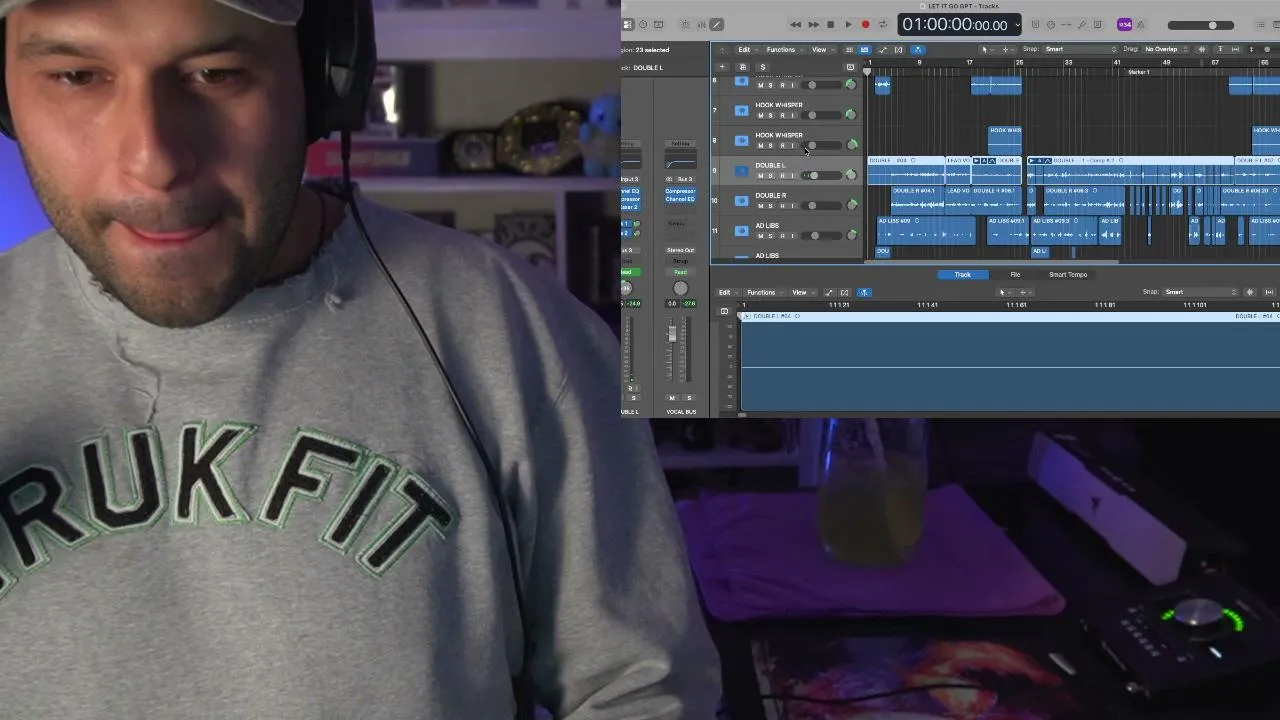Adjust the DOUBLE L track volume slider

coord(824,176)
